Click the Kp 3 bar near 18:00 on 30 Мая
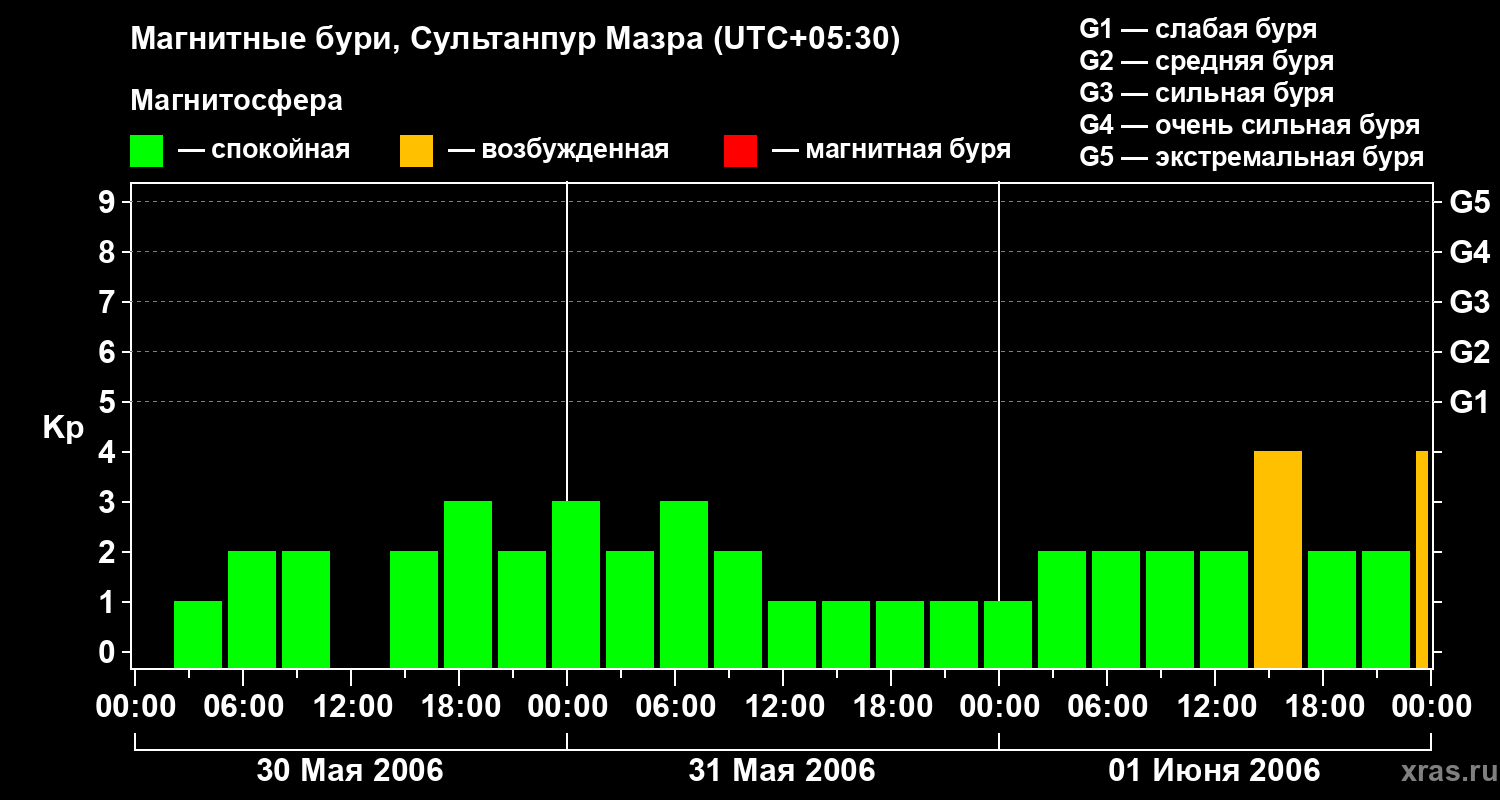The width and height of the screenshot is (1500, 800). pos(468,585)
